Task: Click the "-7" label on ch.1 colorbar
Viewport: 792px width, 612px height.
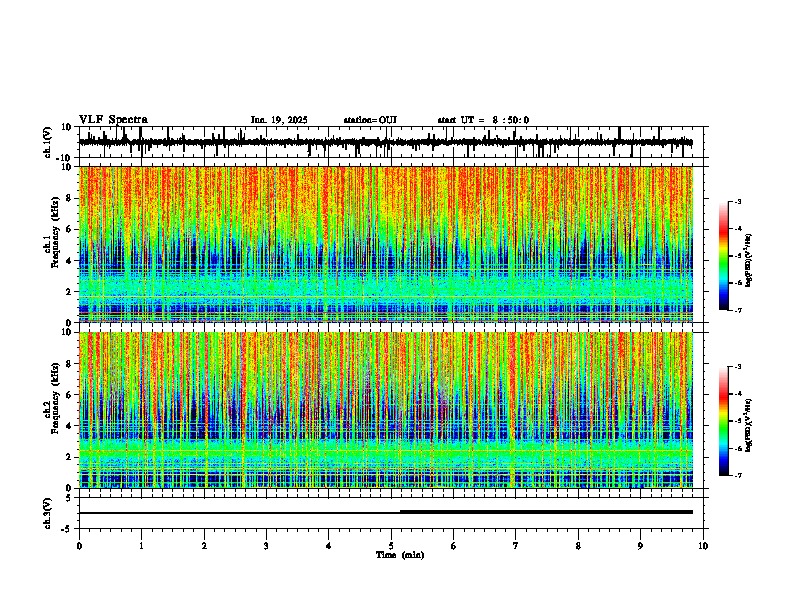Action: [738, 310]
